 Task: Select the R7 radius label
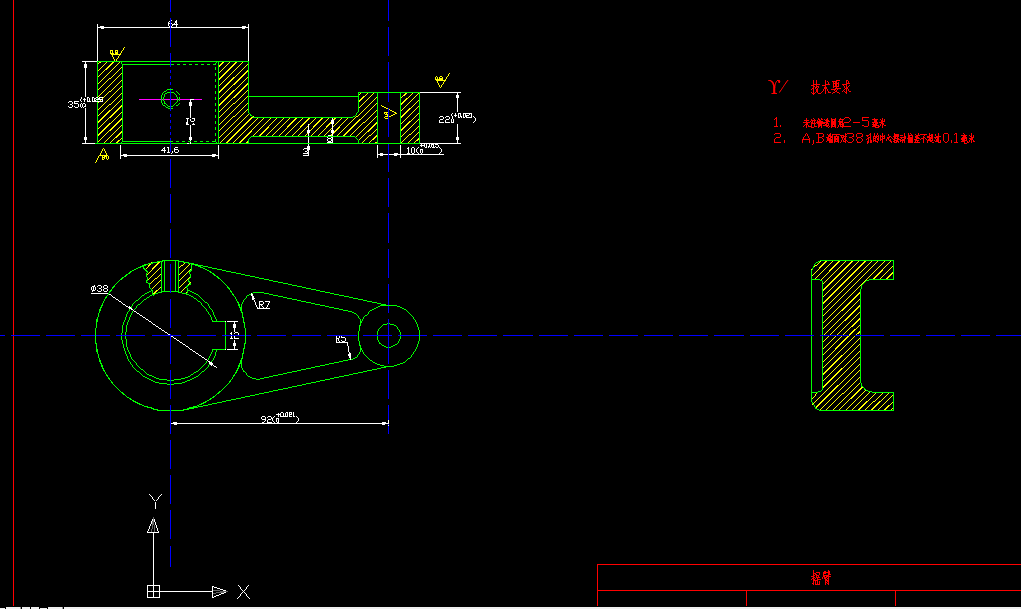tap(264, 305)
